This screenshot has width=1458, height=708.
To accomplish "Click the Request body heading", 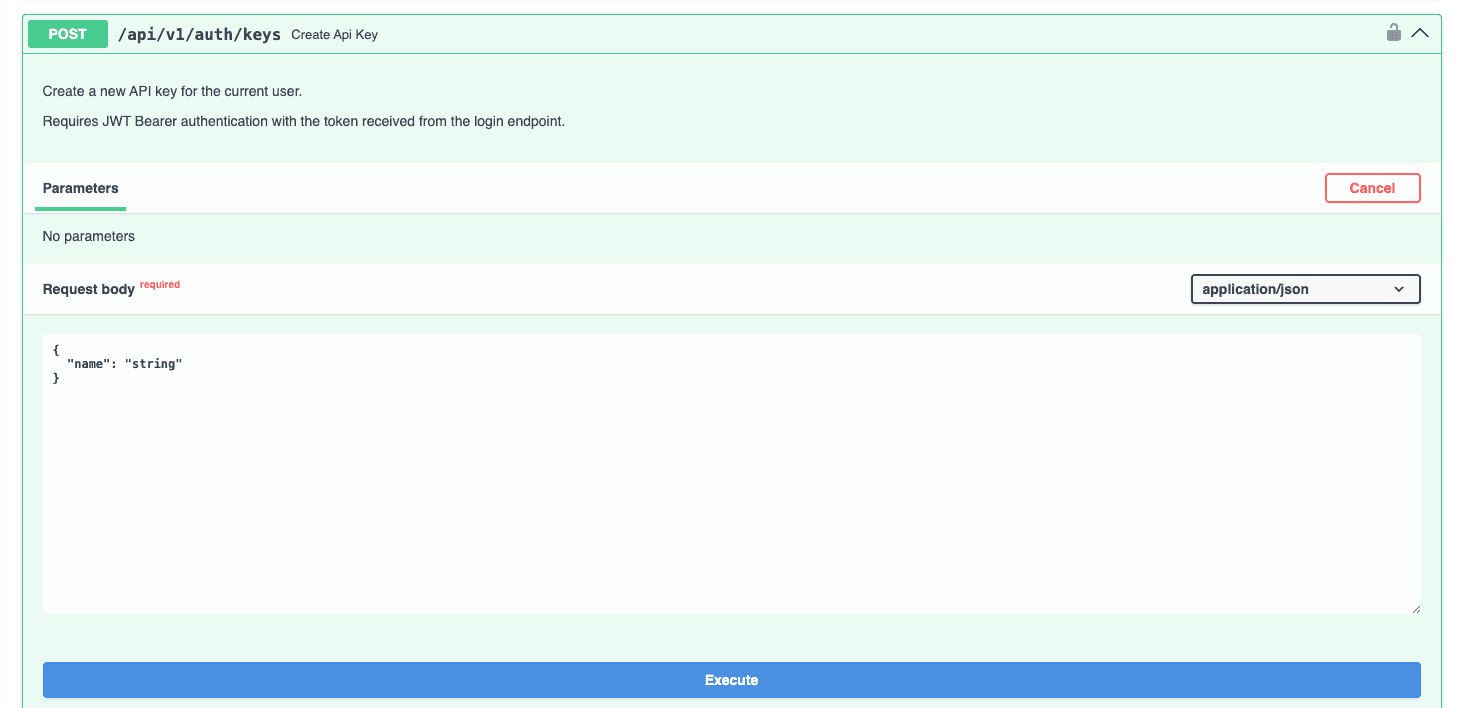I will pyautogui.click(x=88, y=288).
